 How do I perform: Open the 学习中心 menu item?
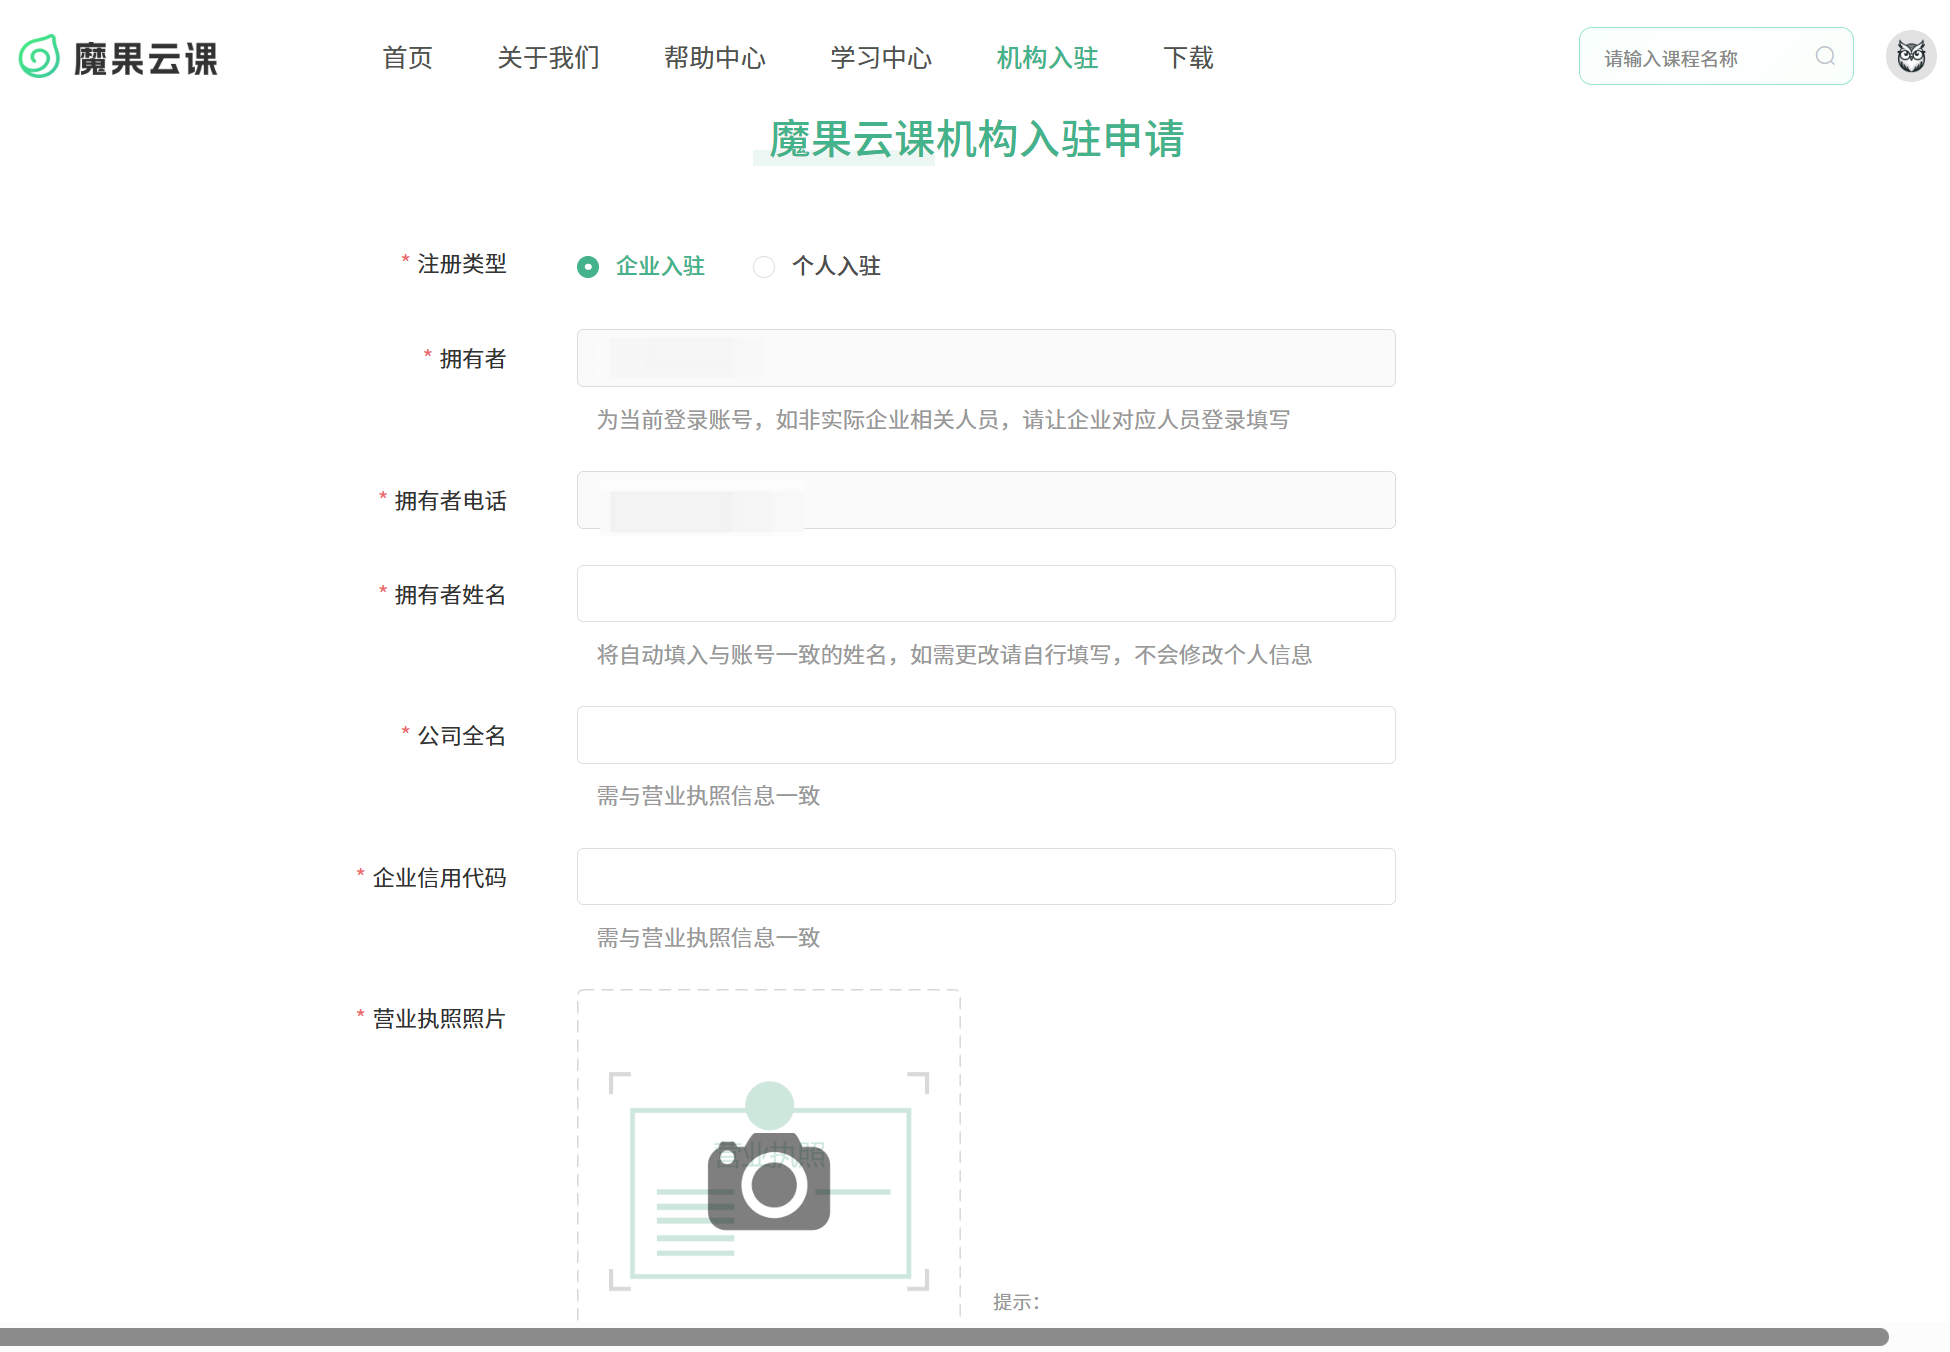881,58
